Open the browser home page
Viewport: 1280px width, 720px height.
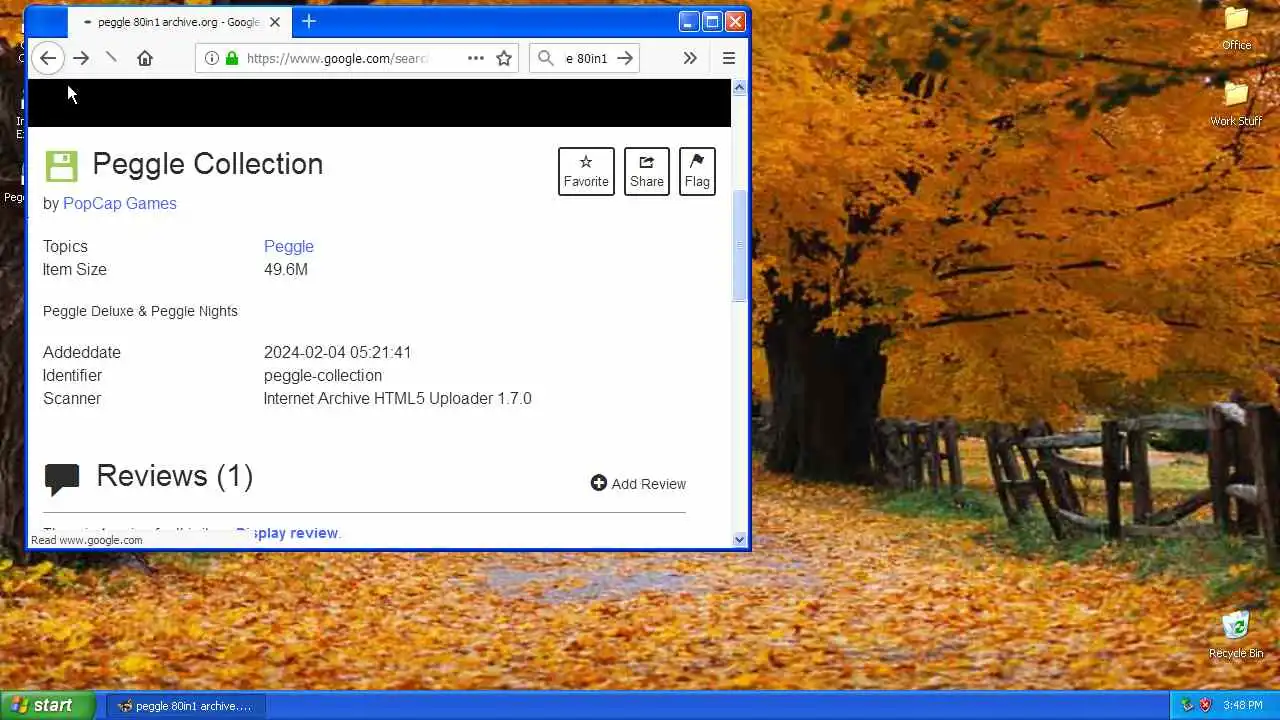click(145, 58)
